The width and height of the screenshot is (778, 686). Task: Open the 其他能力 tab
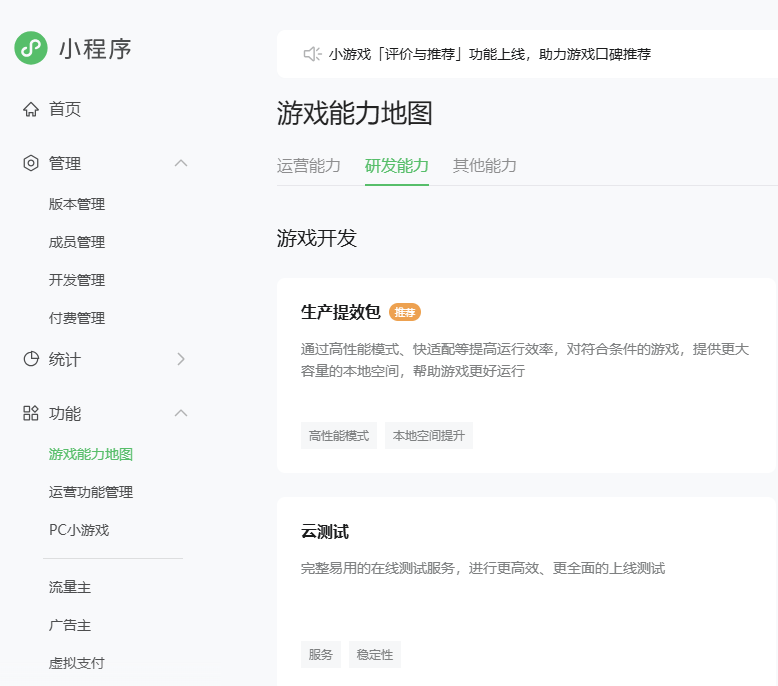click(485, 166)
